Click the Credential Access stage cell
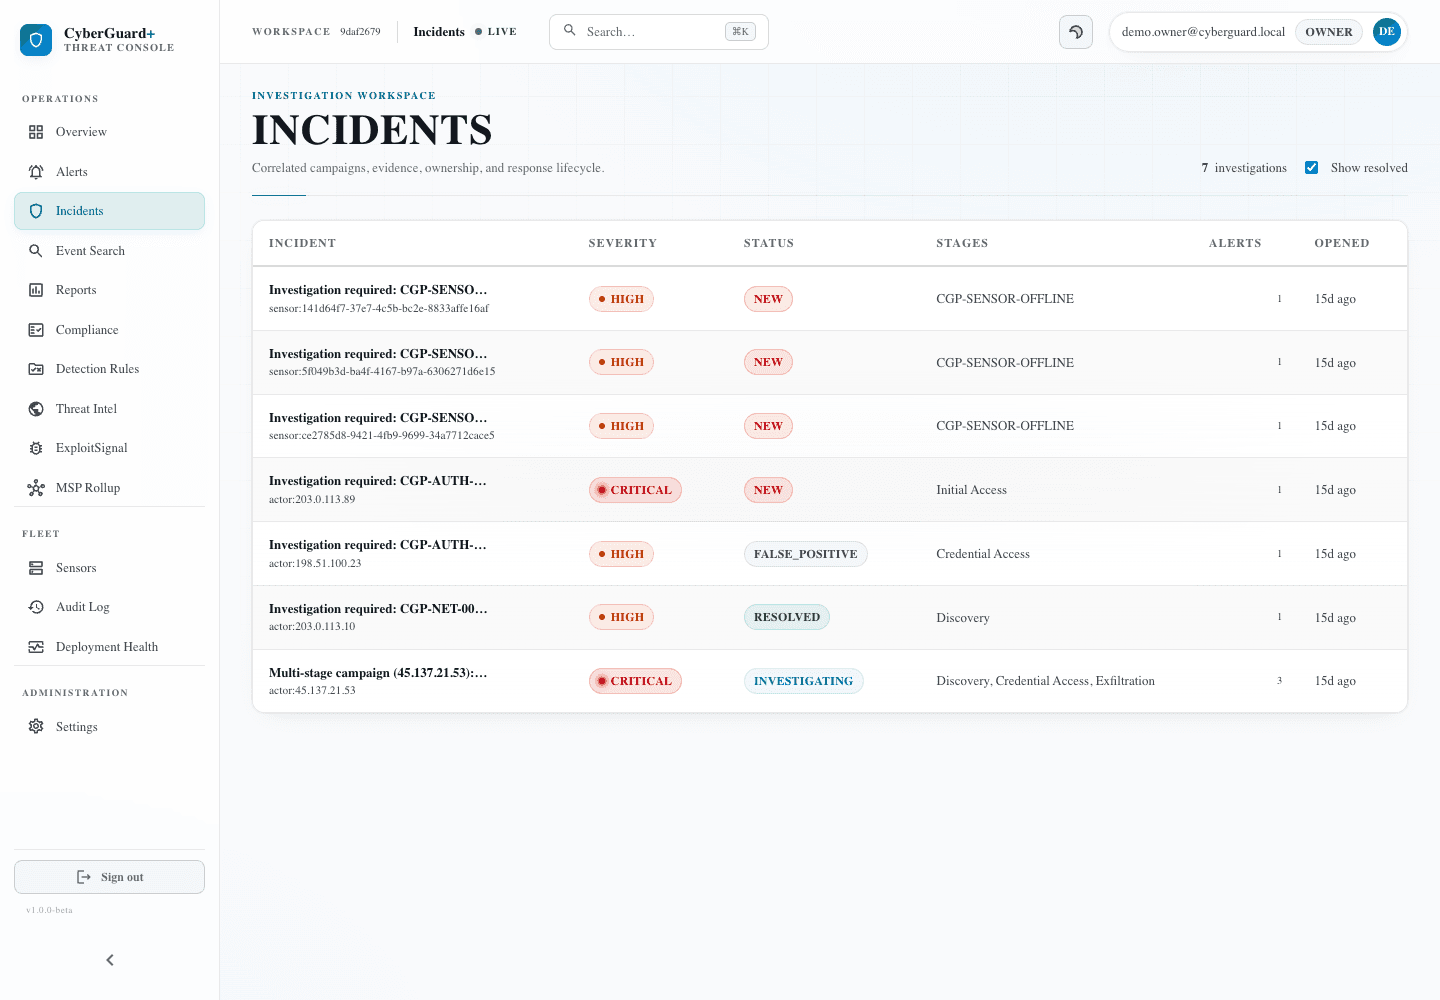 983,554
